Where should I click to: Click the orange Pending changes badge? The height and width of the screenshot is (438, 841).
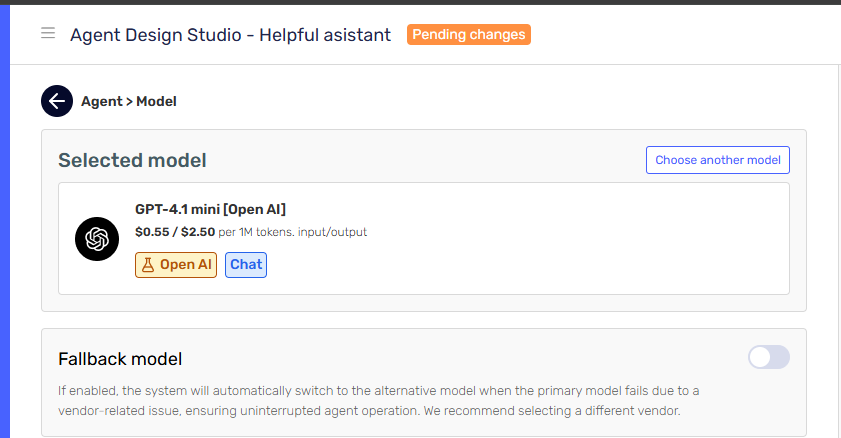pos(468,35)
